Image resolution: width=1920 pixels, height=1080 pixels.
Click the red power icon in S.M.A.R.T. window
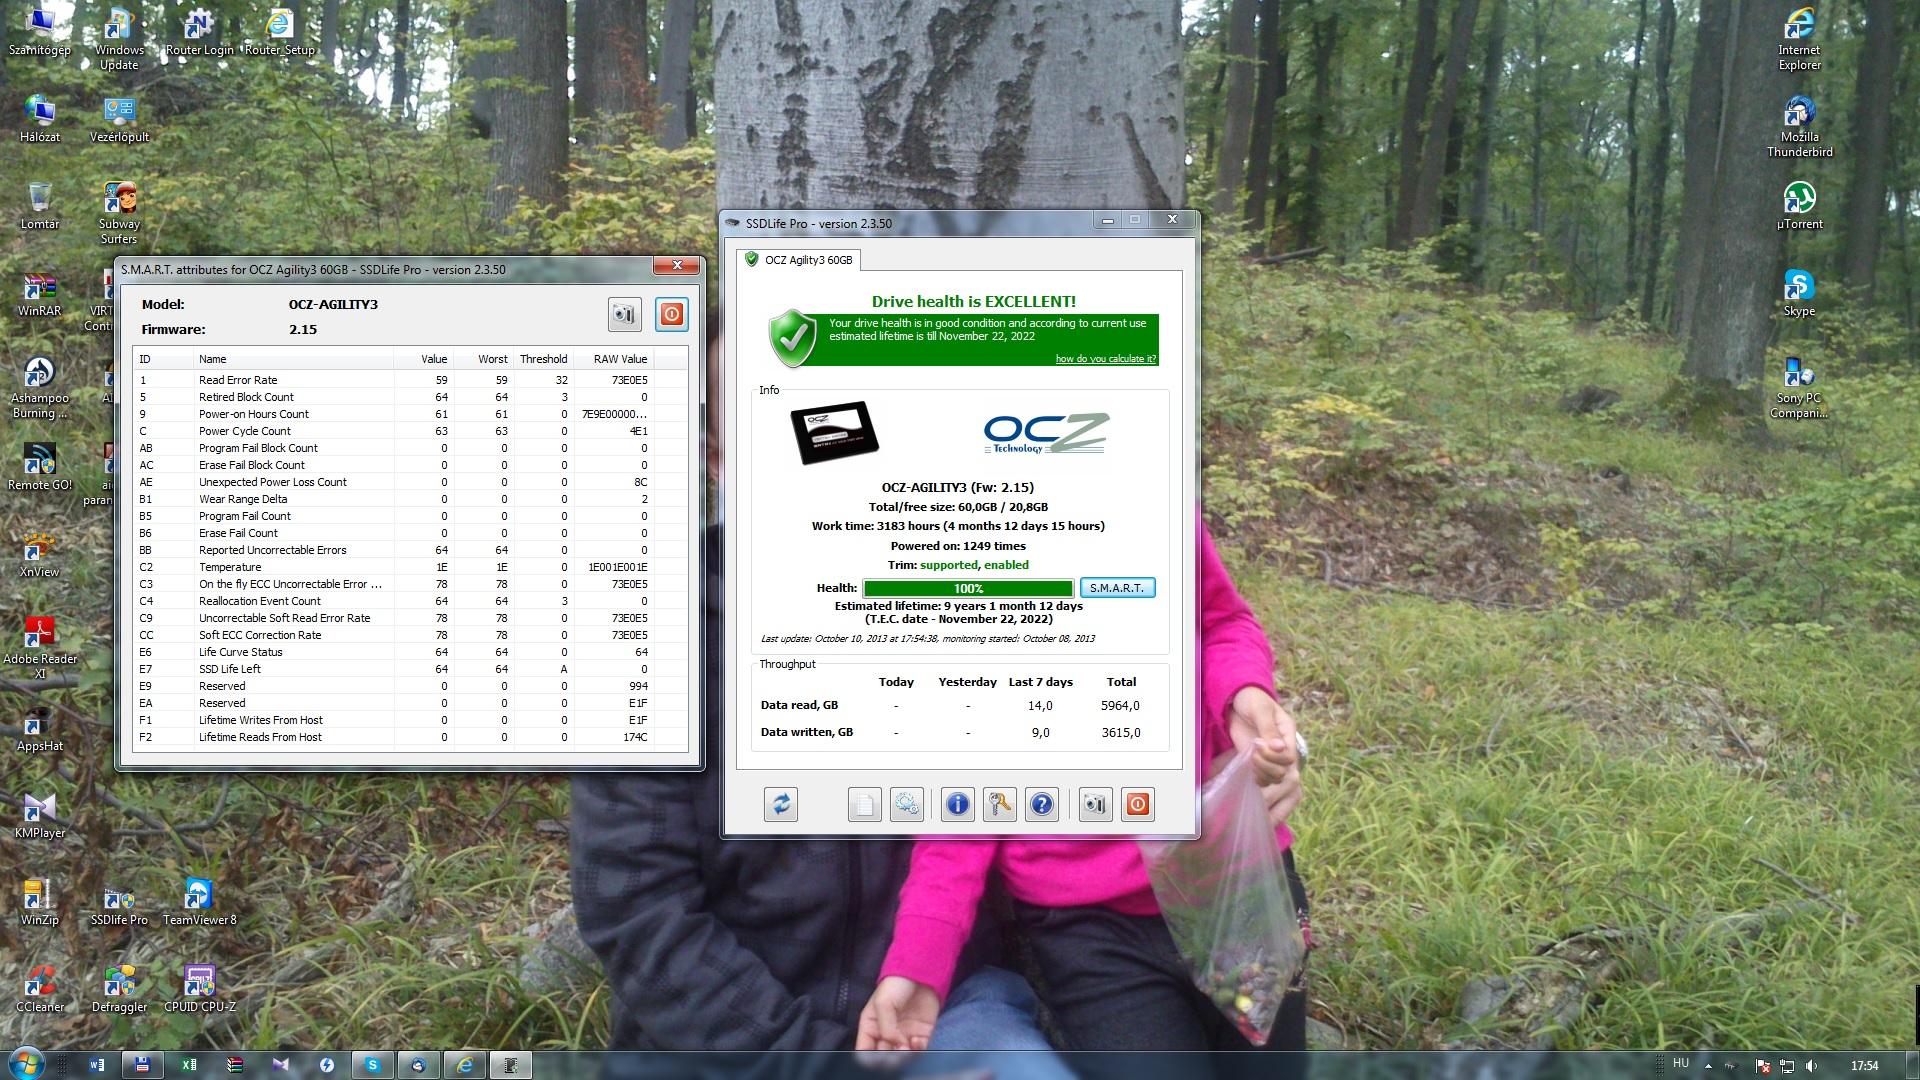coord(671,314)
